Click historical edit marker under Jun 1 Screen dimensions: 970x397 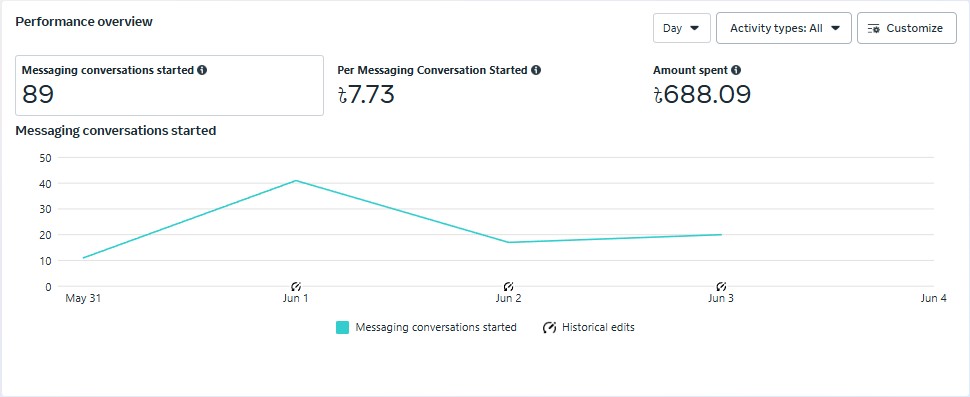(296, 286)
